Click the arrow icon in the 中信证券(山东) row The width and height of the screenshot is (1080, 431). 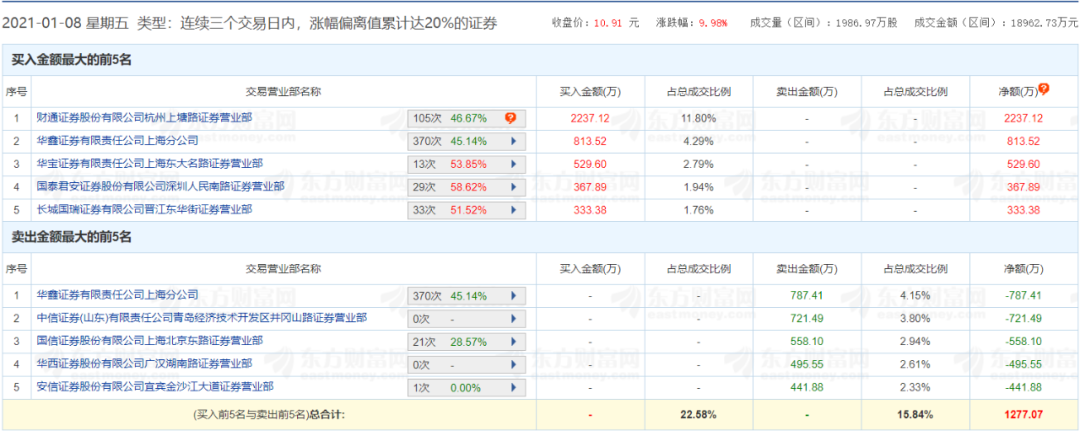(x=514, y=318)
